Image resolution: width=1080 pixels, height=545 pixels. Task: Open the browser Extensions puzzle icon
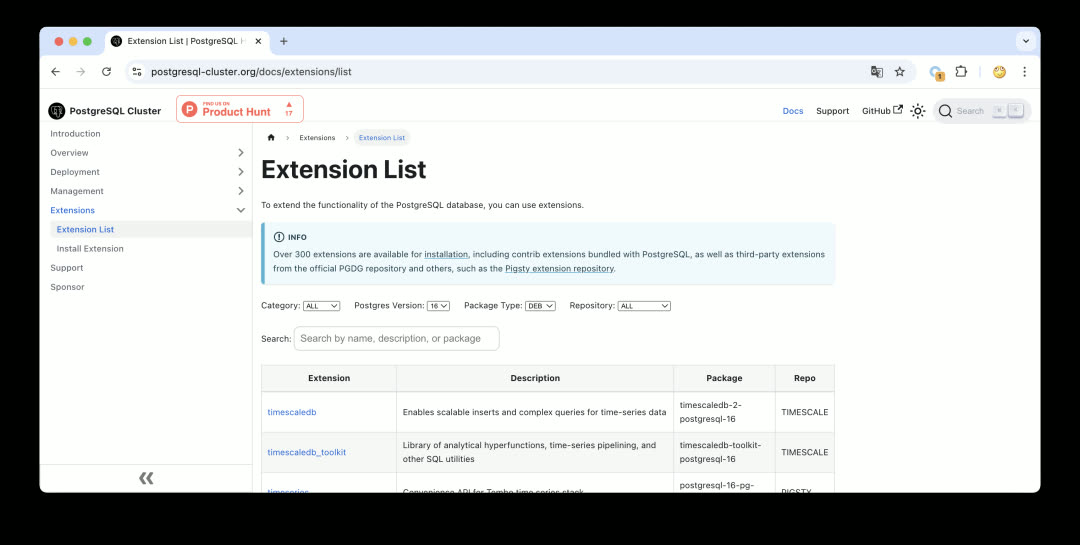coord(961,72)
